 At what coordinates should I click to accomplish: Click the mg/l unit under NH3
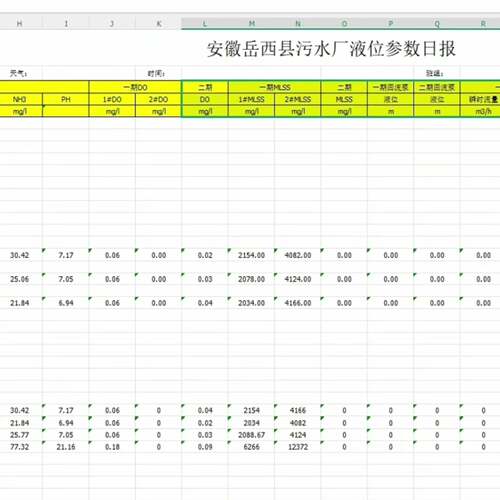(19, 111)
